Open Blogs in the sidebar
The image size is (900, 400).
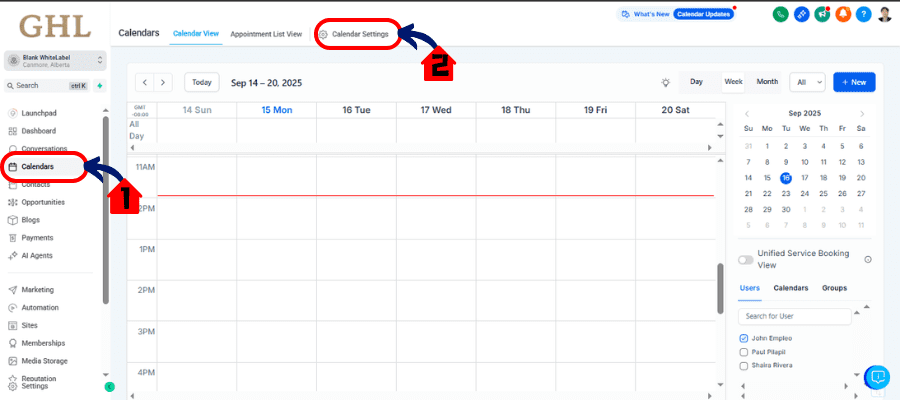tap(30, 220)
